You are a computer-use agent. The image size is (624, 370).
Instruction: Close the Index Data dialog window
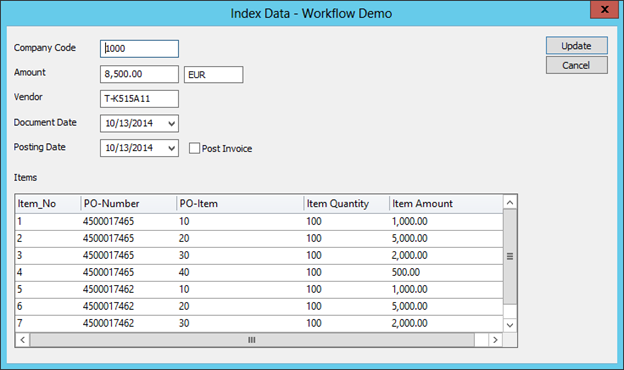[604, 9]
